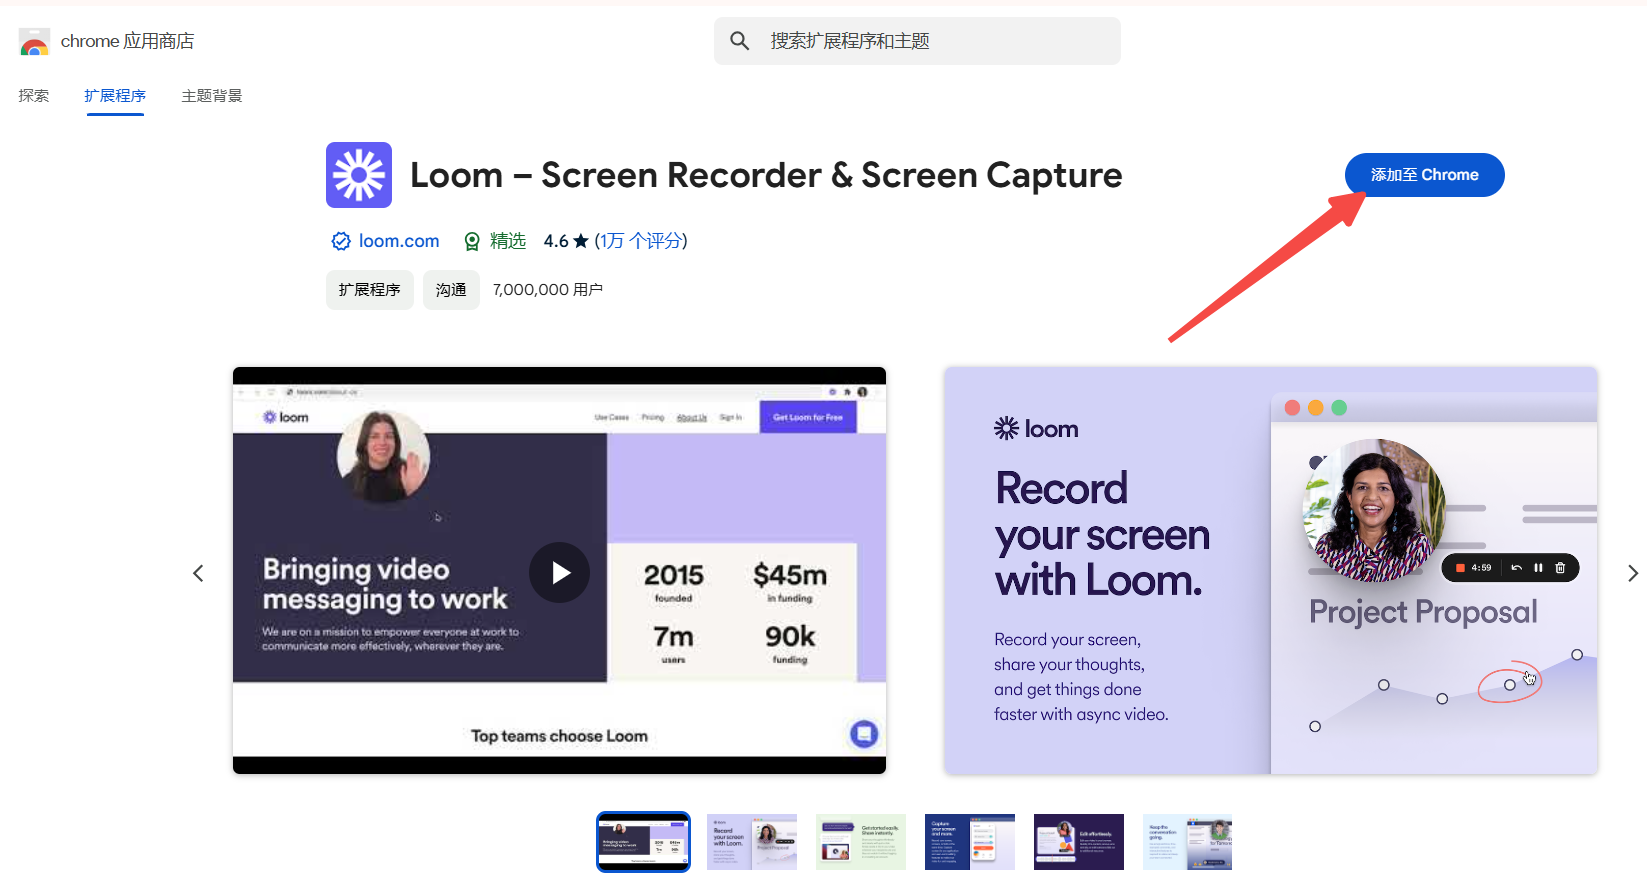The height and width of the screenshot is (880, 1647).
Task: Click the 添加至 Chrome button
Action: (x=1424, y=175)
